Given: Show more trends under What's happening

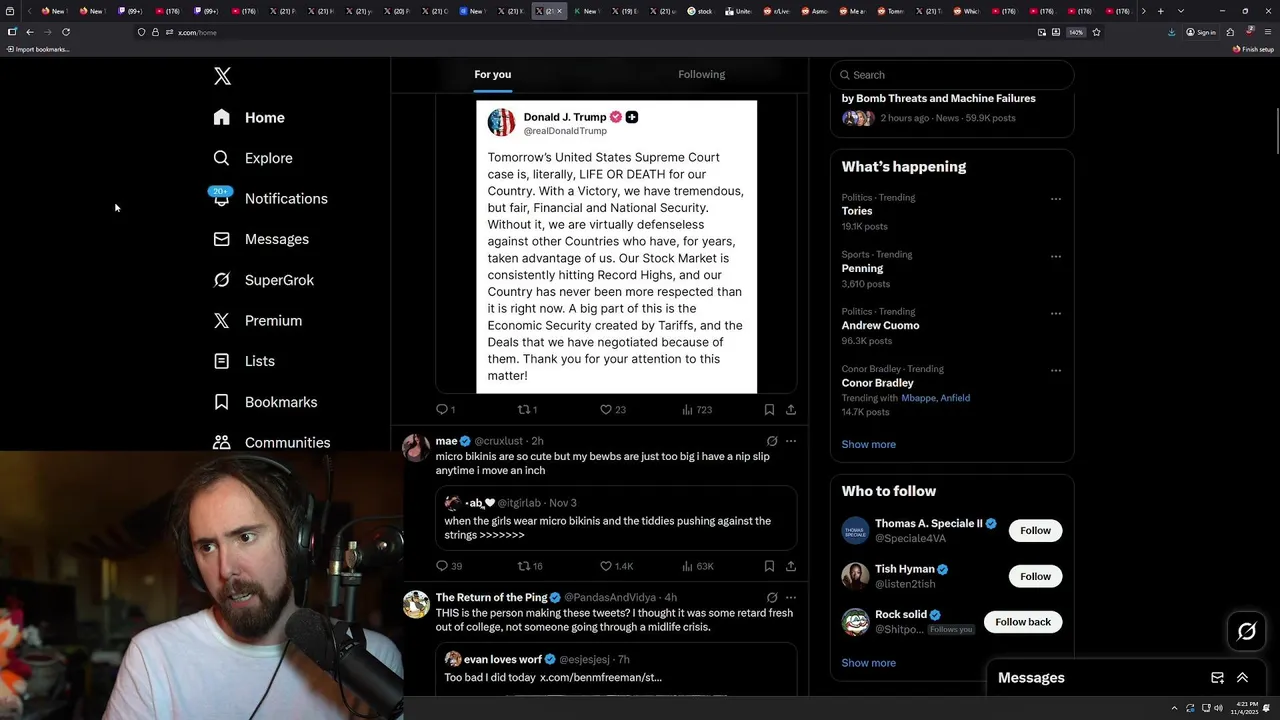Looking at the screenshot, I should coord(868,444).
